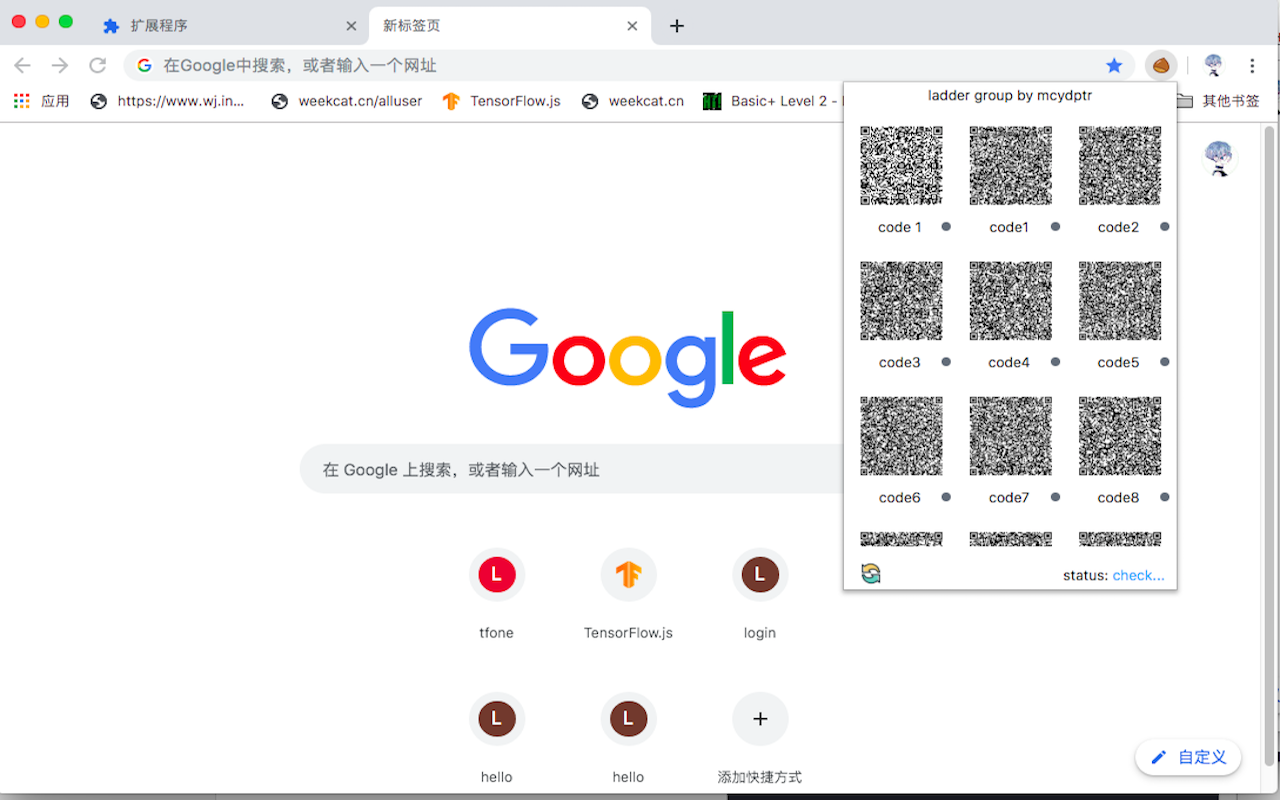
Task: Open the weekcat.cn/alluser bookmark
Action: (x=347, y=101)
